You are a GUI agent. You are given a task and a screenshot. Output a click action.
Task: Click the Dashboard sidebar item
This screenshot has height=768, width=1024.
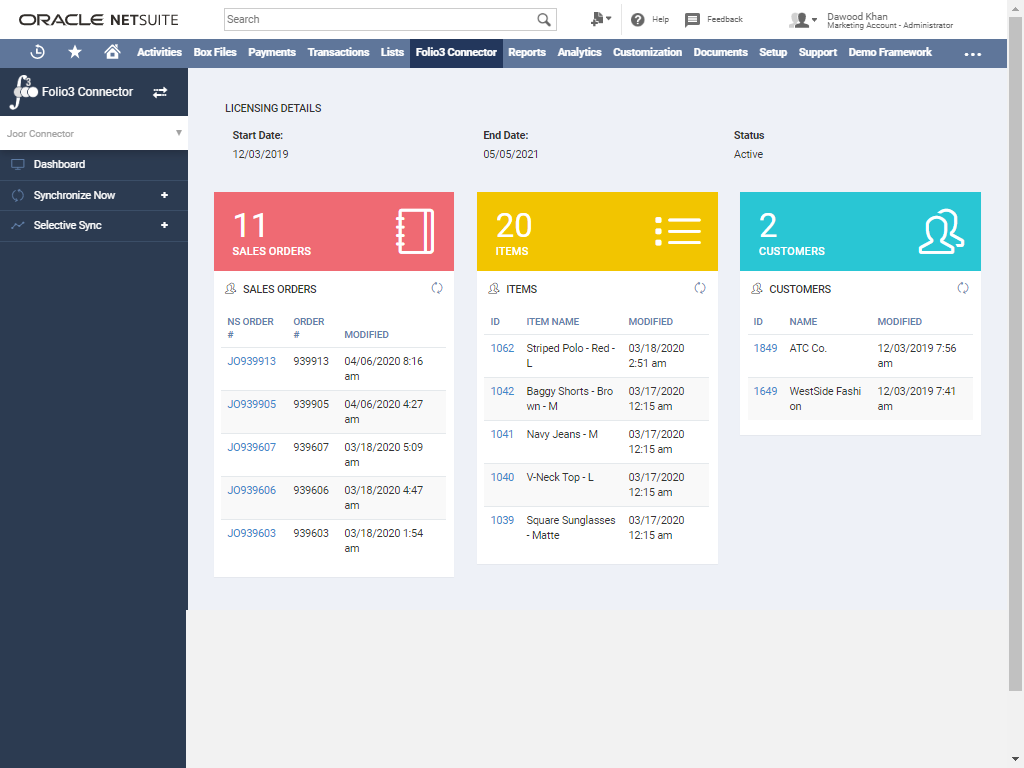click(x=94, y=165)
